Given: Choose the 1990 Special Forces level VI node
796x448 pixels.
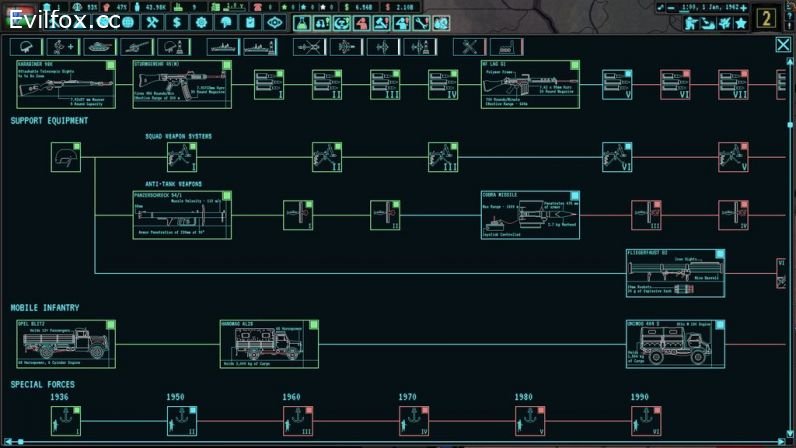Looking at the screenshot, I should (645, 419).
